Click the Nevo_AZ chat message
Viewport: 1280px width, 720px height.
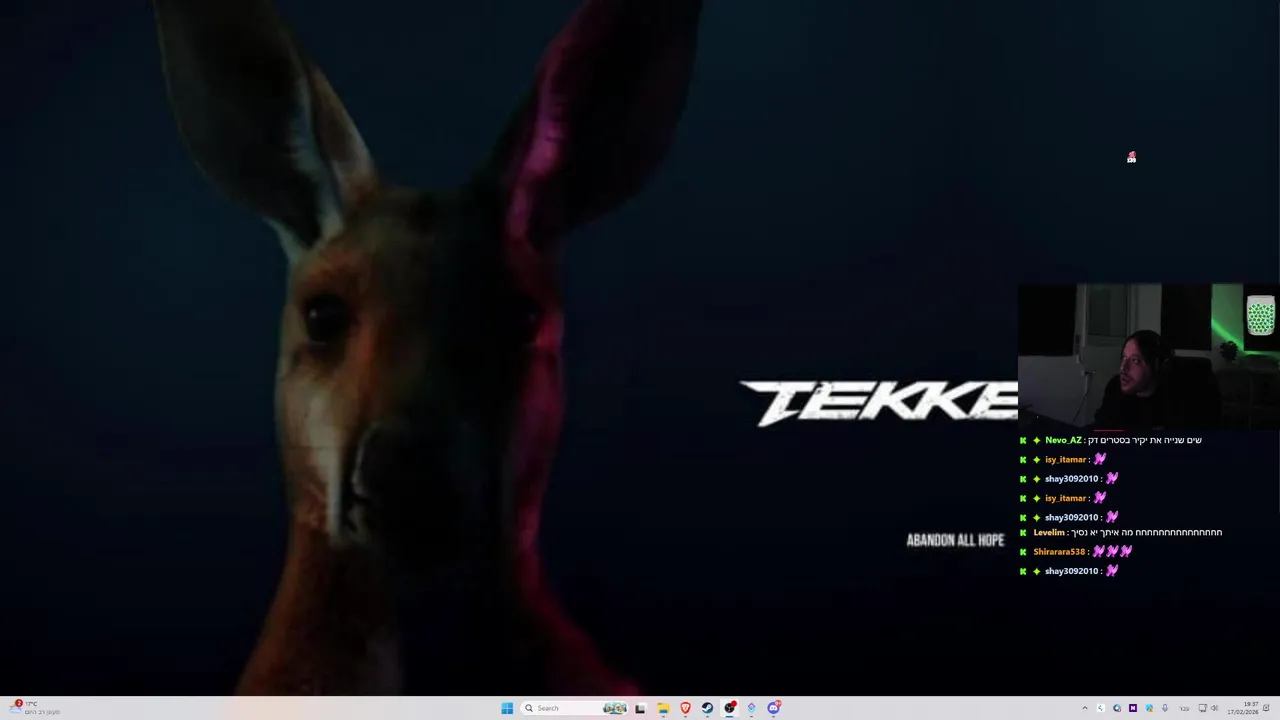tap(1111, 440)
